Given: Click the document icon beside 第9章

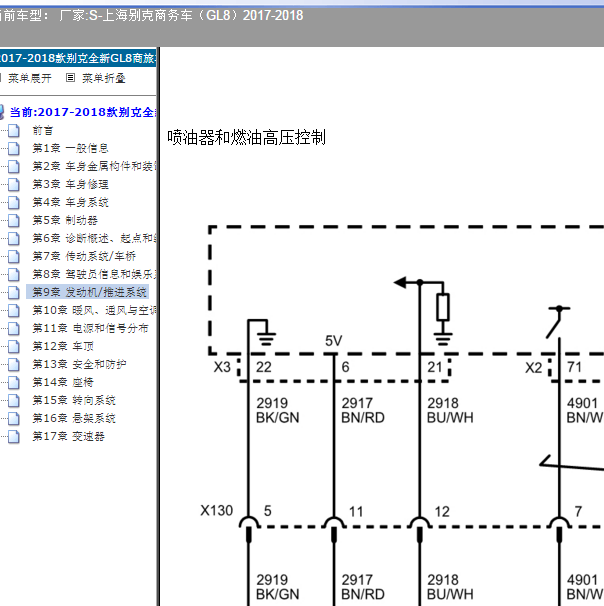Looking at the screenshot, I should [x=14, y=293].
